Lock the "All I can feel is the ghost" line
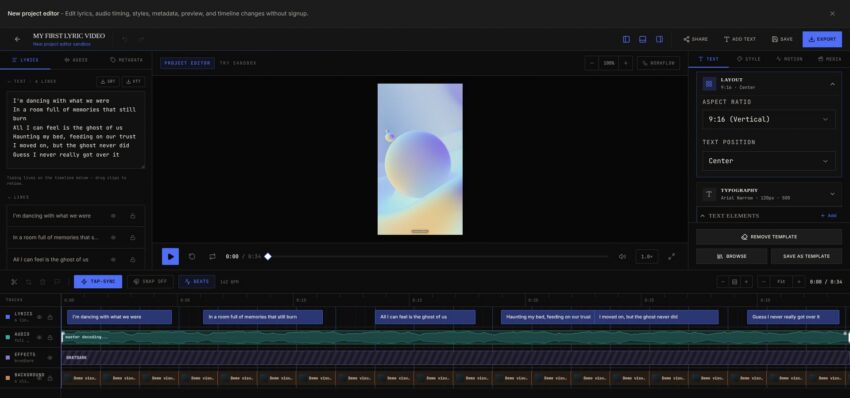 coord(132,259)
